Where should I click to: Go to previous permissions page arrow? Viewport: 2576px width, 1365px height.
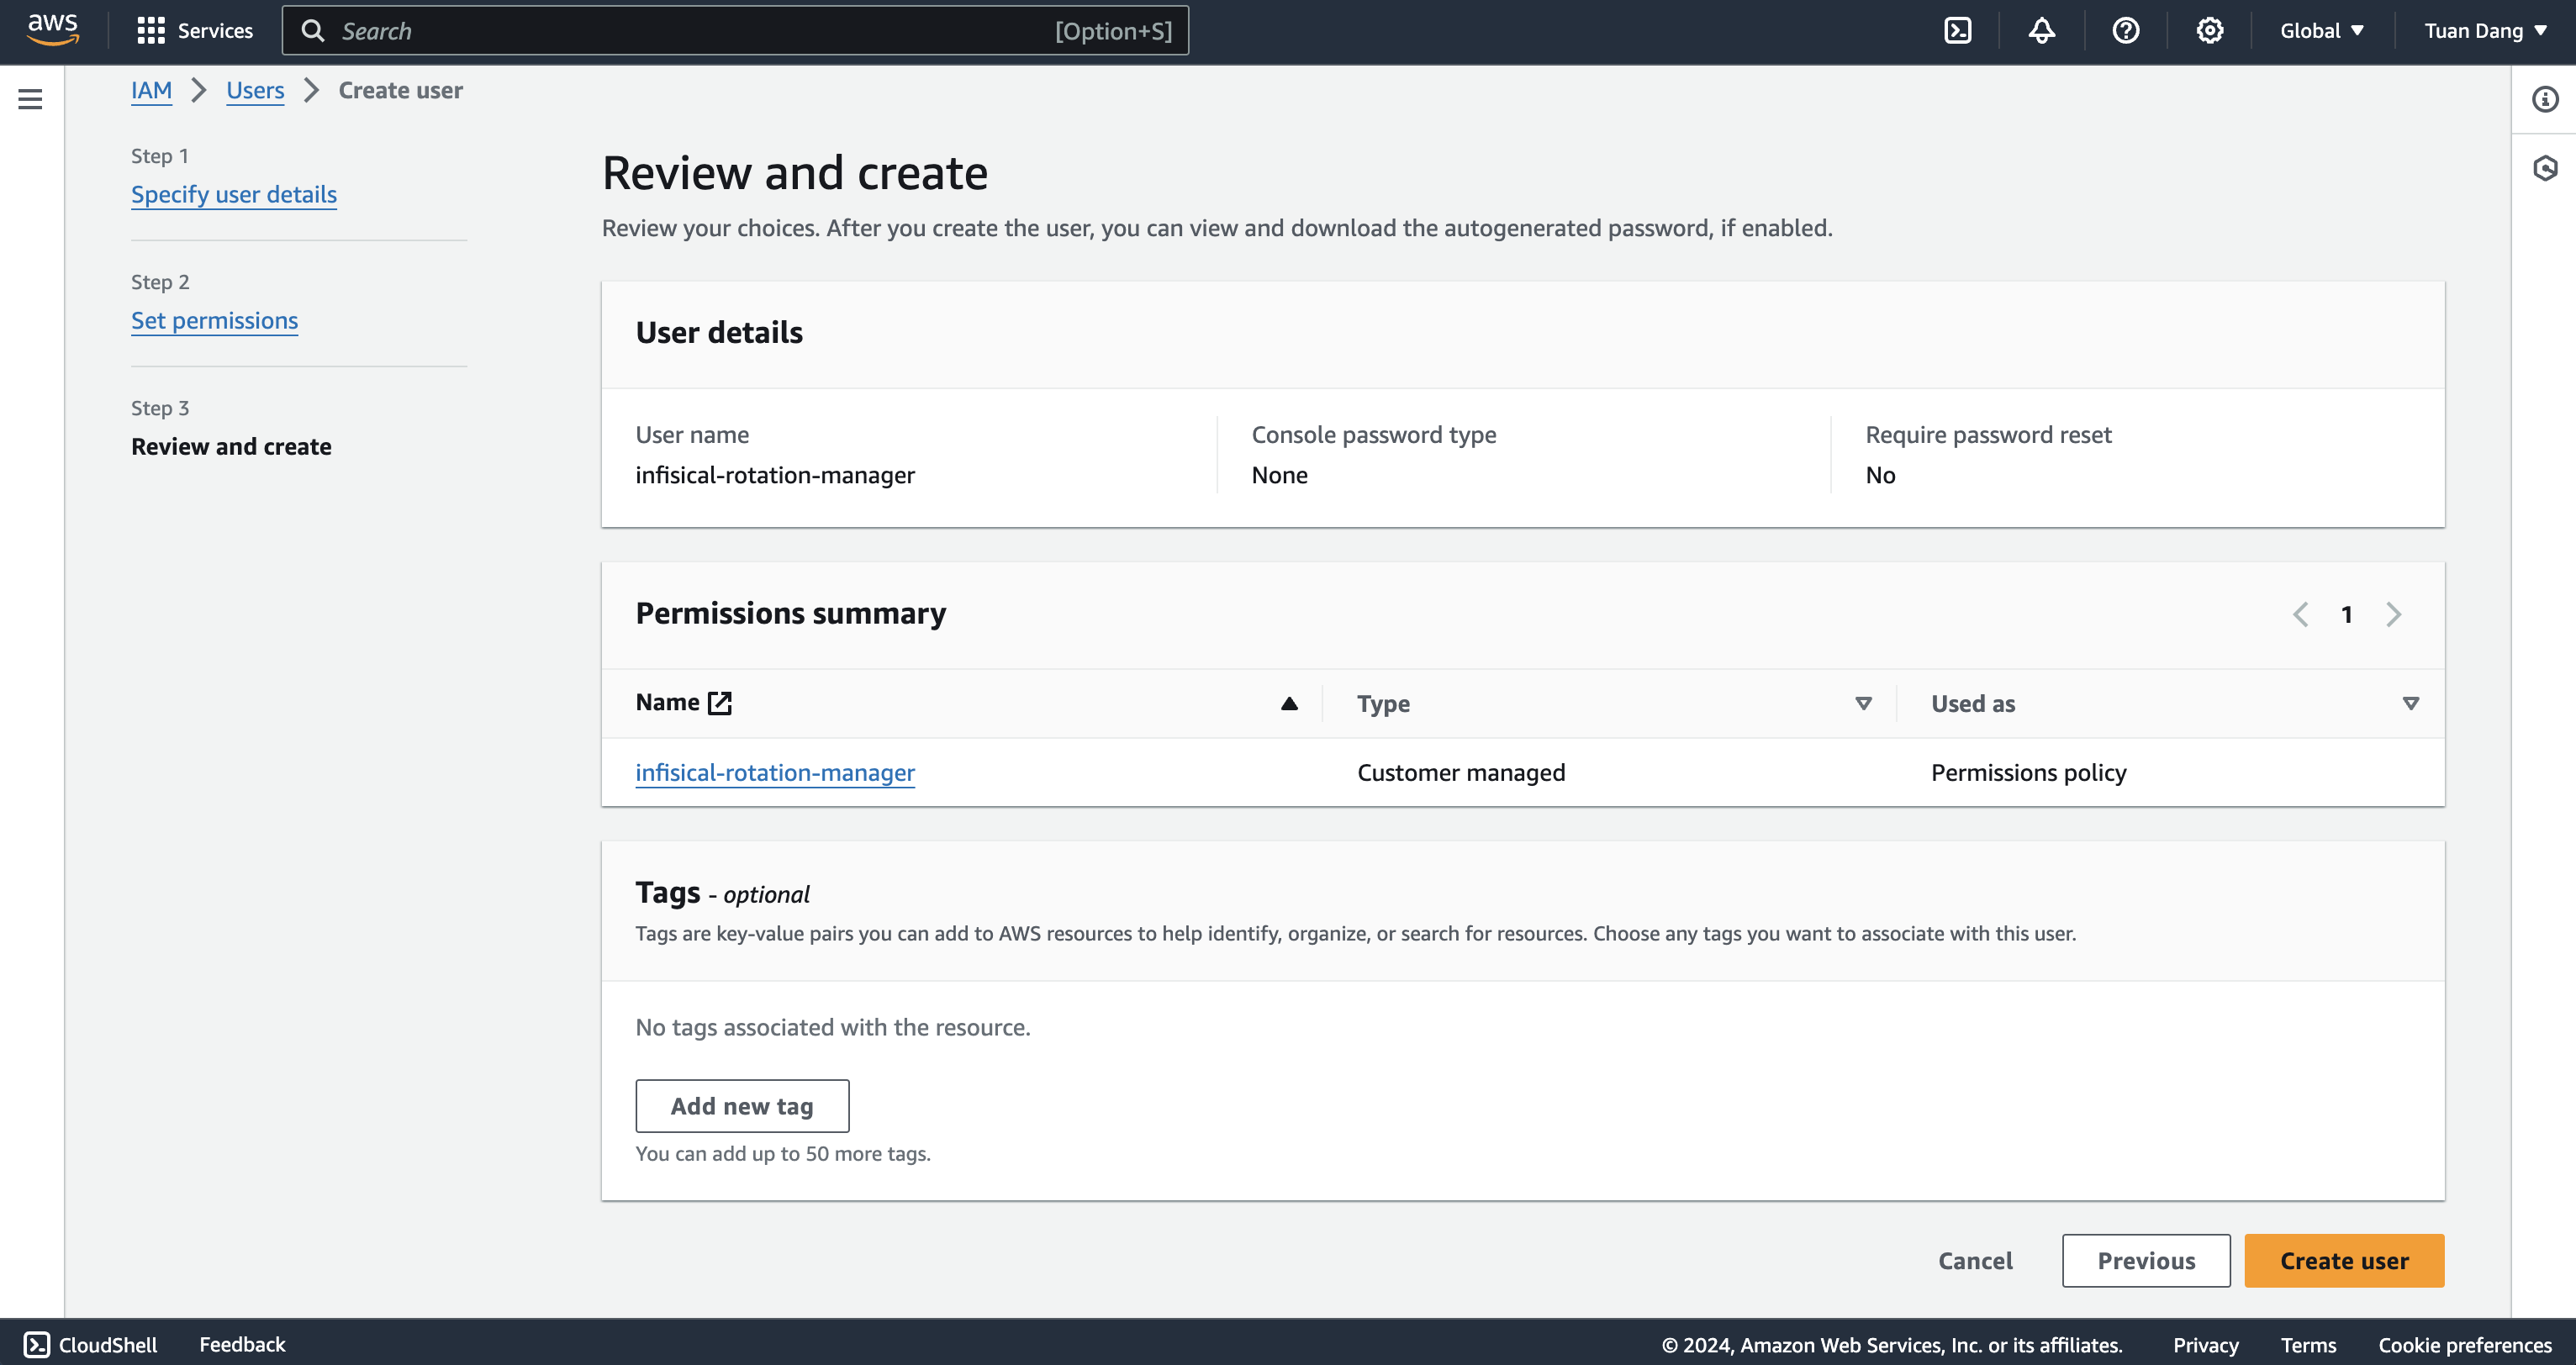coord(2300,614)
